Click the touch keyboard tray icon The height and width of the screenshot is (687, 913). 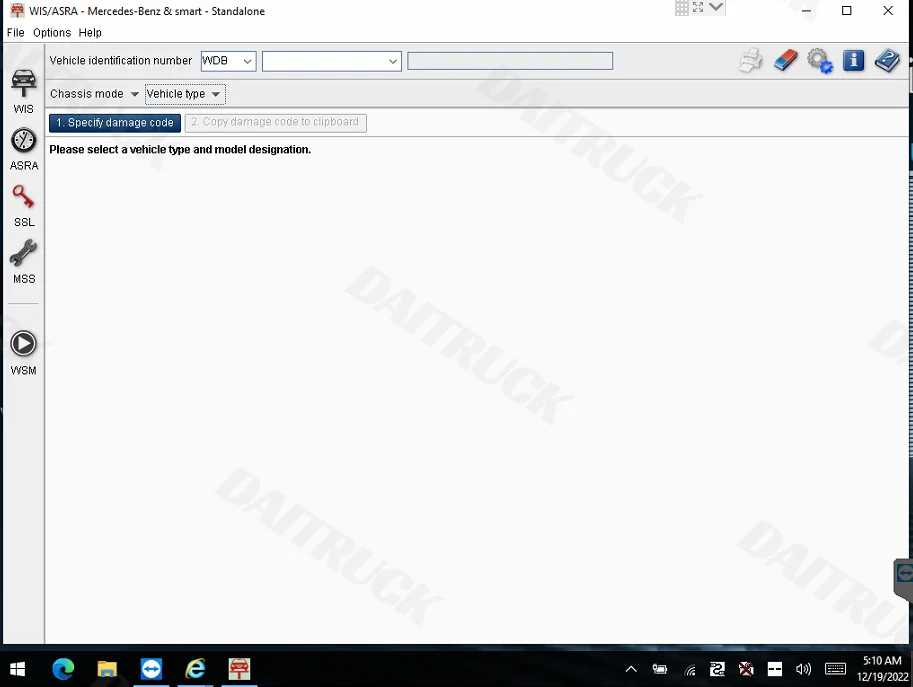coord(836,670)
